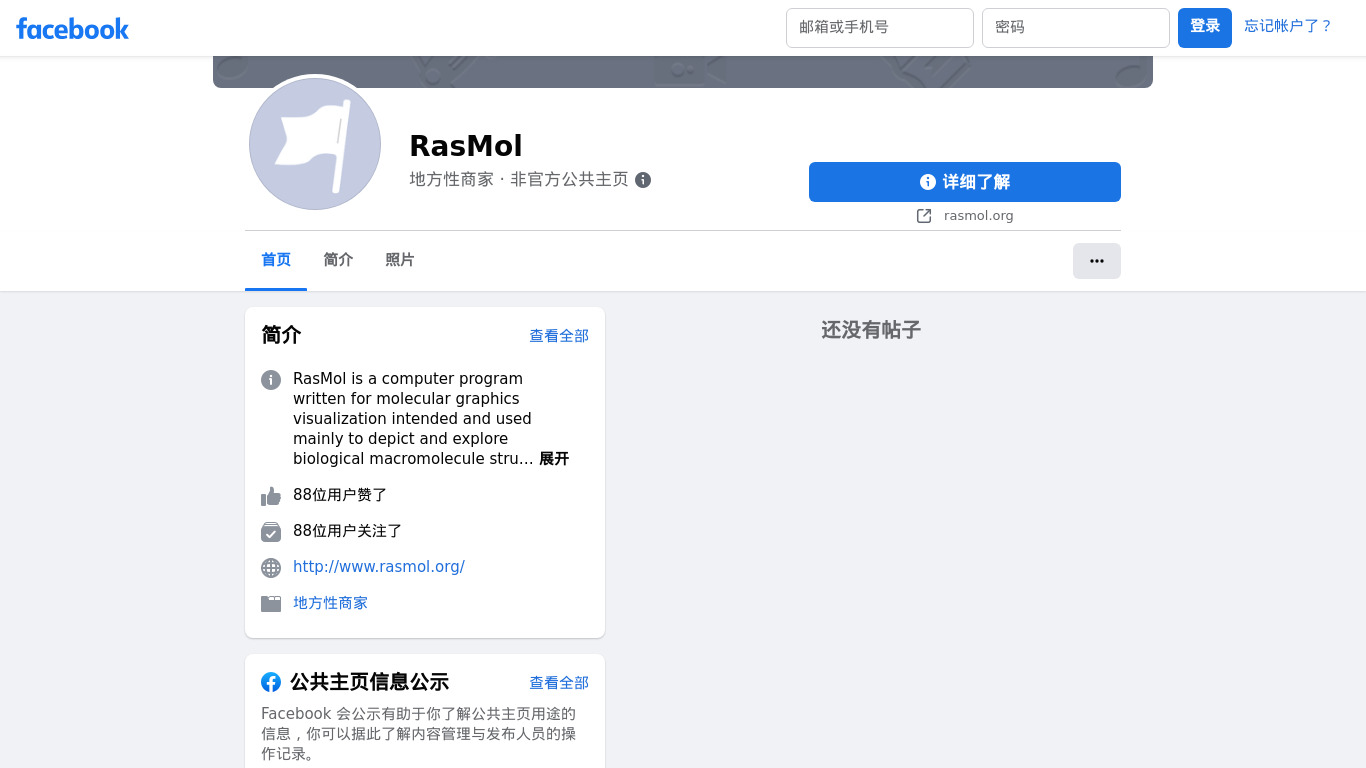Viewport: 1366px width, 768px height.
Task: Open the http://www.rasmol.org/ link
Action: (x=379, y=567)
